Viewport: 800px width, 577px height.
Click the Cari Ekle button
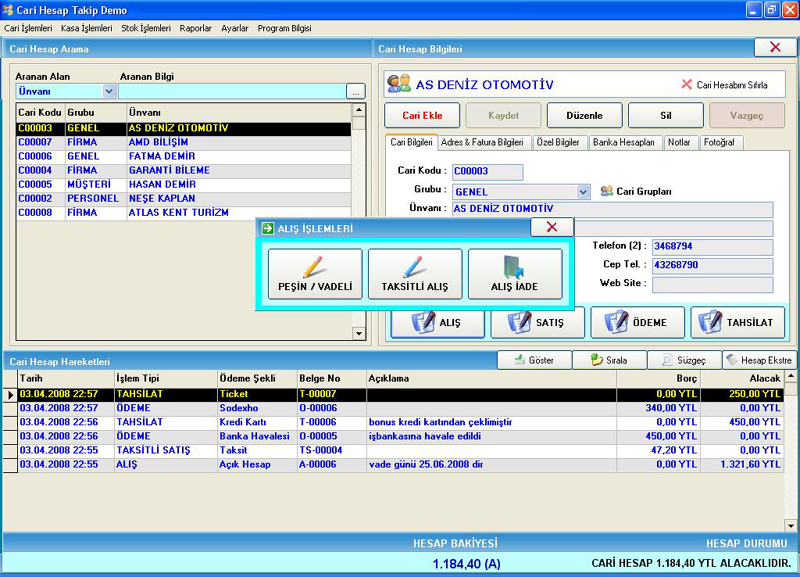pyautogui.click(x=422, y=115)
